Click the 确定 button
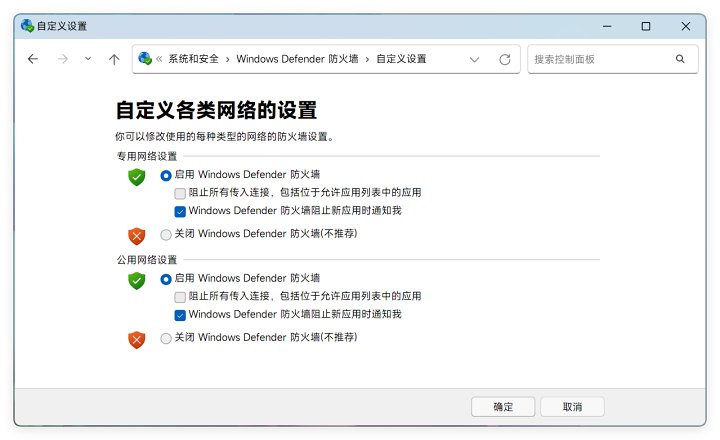Viewport: 720px width, 440px height. [503, 406]
